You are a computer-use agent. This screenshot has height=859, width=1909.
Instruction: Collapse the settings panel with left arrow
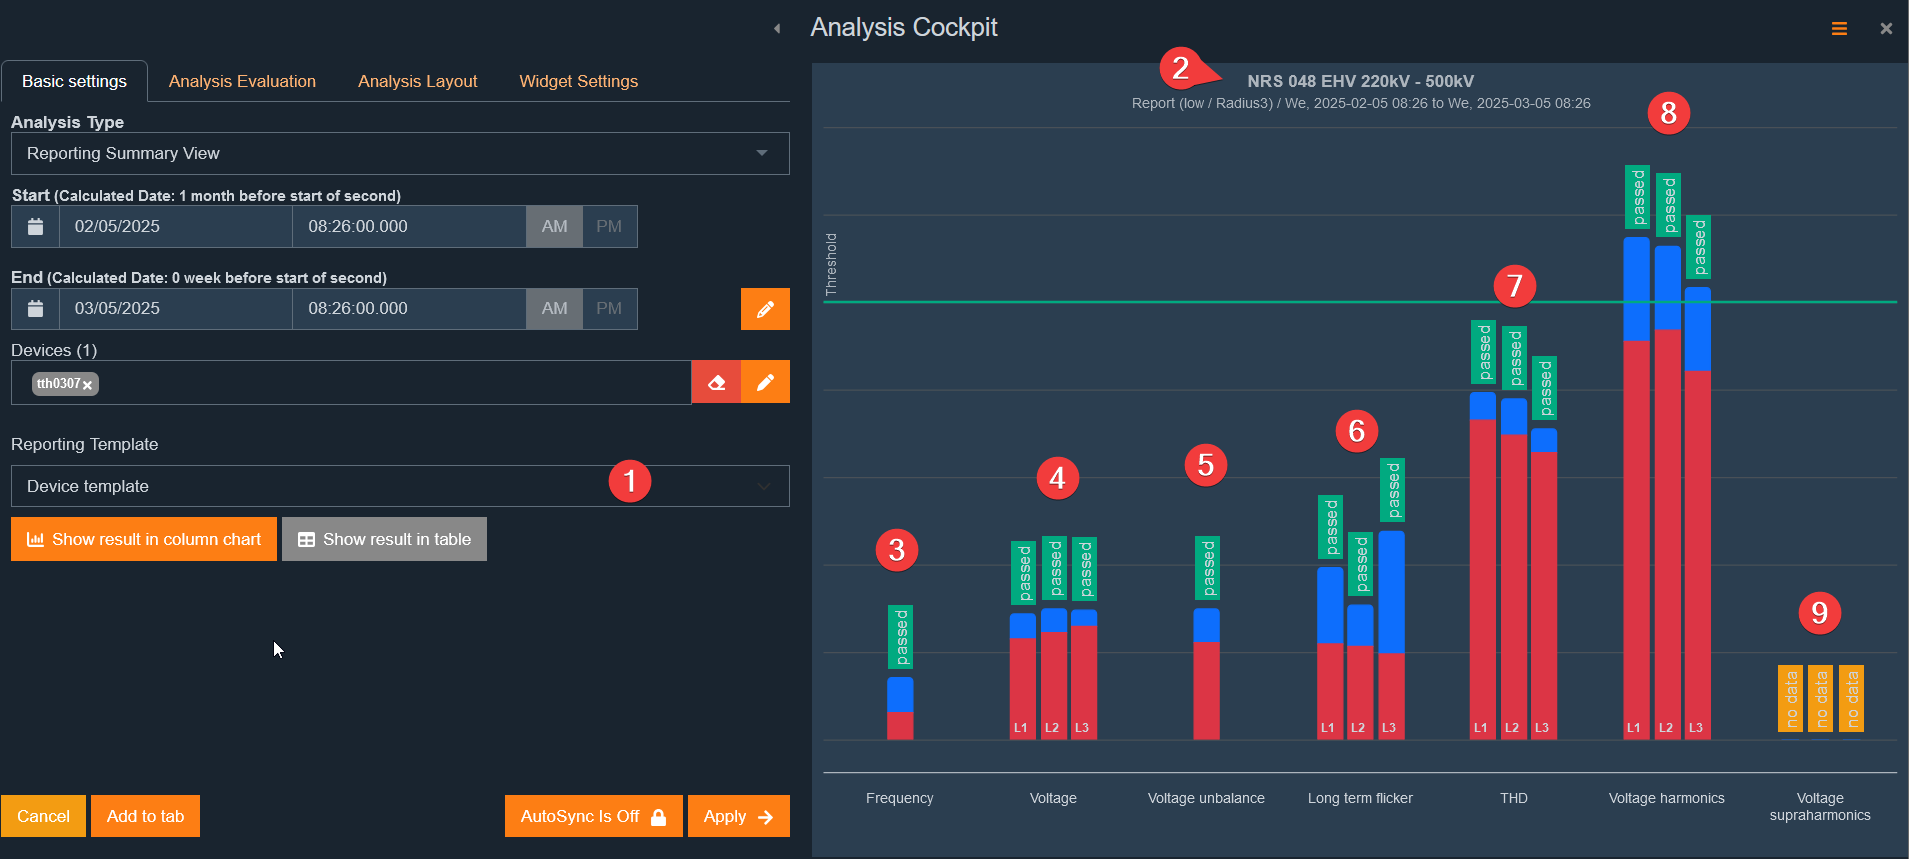pos(777,29)
